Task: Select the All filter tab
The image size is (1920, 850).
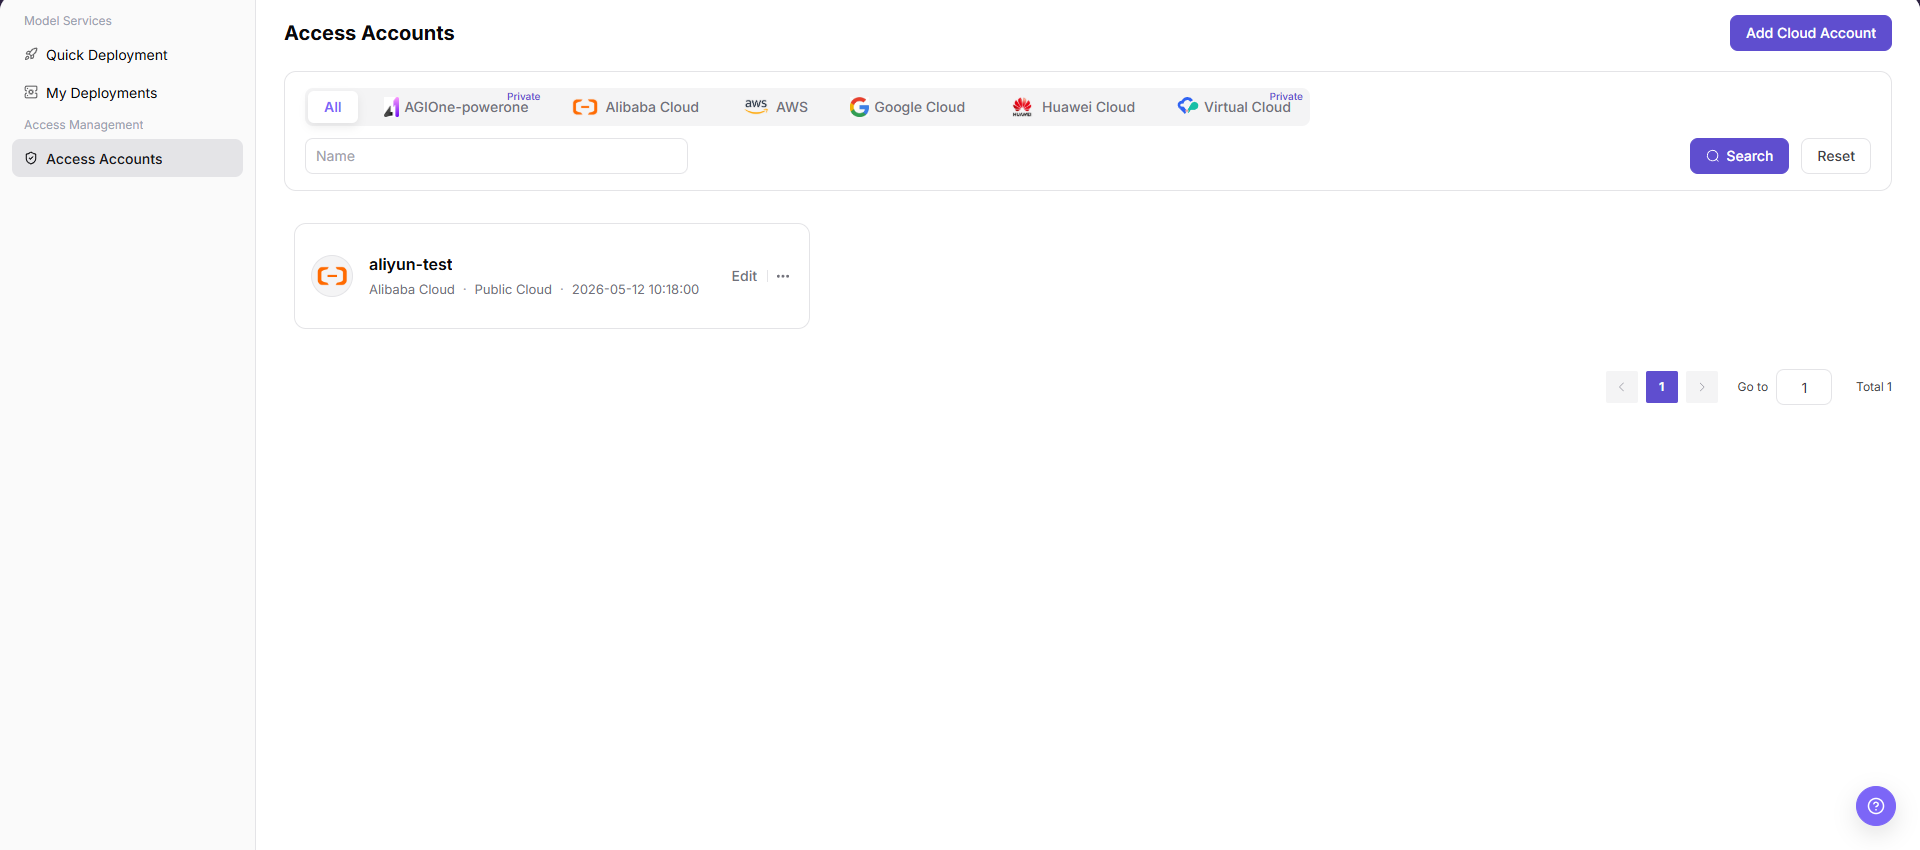Action: coord(333,107)
